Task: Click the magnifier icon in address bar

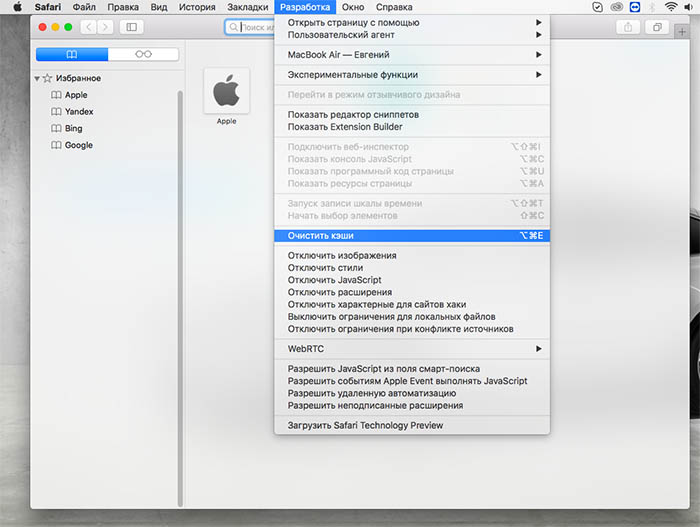Action: tap(233, 27)
